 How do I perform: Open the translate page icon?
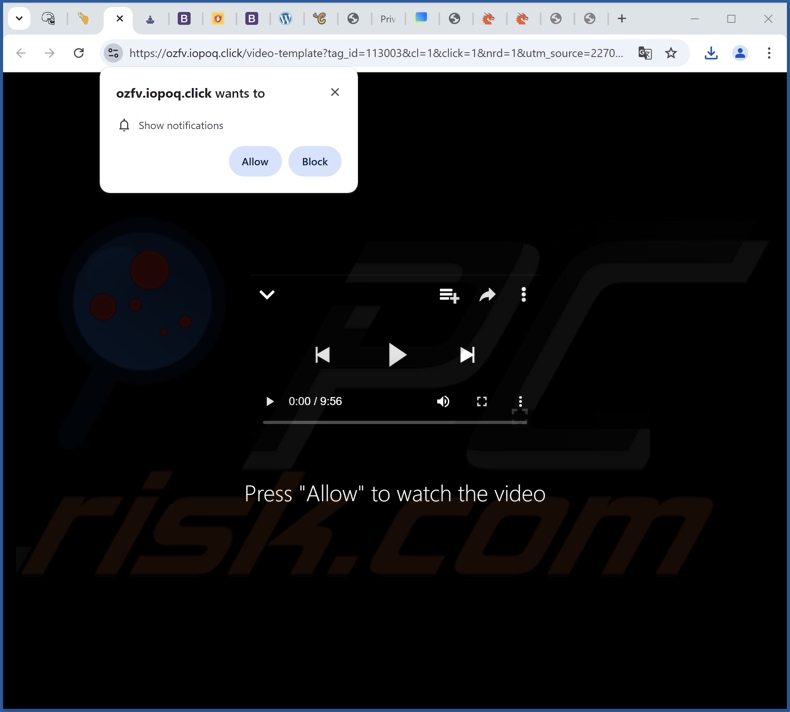(645, 53)
